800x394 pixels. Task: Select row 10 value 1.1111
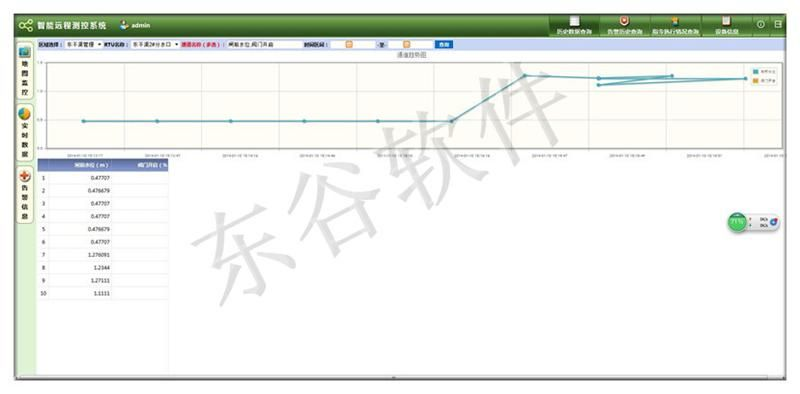102,293
